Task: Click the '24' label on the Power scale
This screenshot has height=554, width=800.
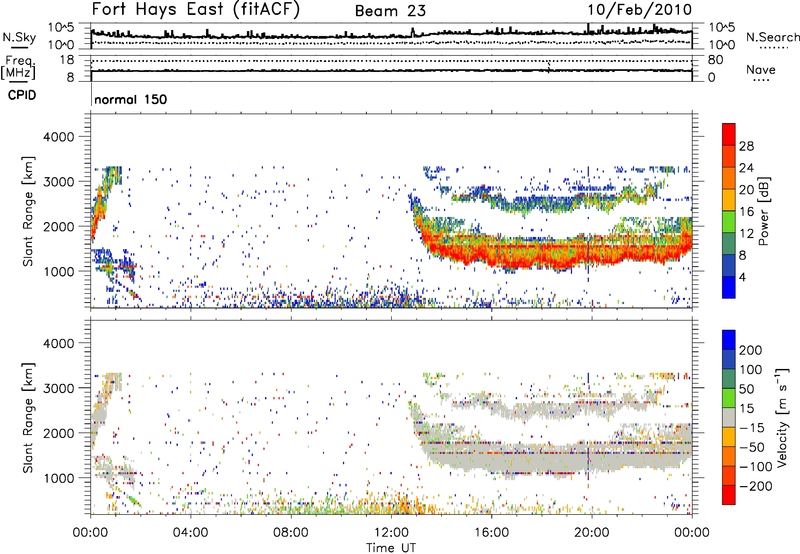Action: [746, 168]
